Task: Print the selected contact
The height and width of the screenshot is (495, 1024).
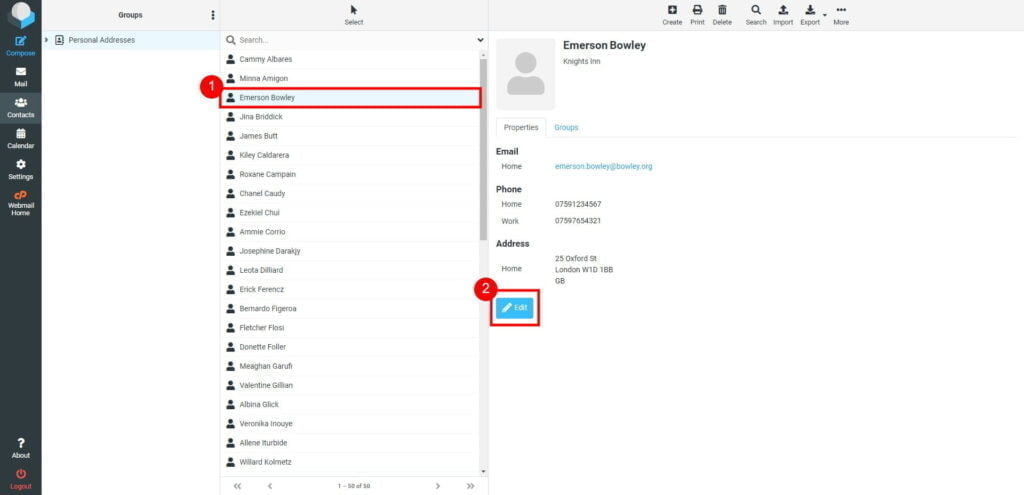Action: click(697, 15)
